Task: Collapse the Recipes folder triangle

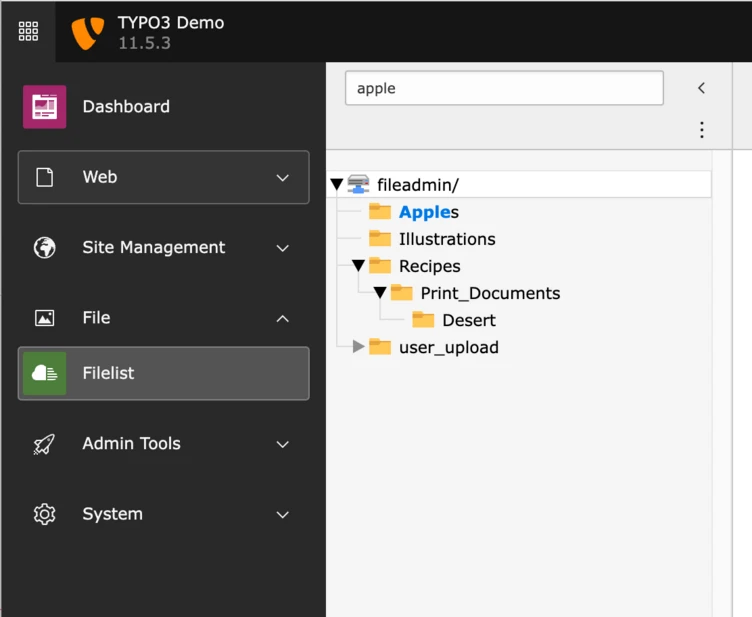Action: [358, 266]
